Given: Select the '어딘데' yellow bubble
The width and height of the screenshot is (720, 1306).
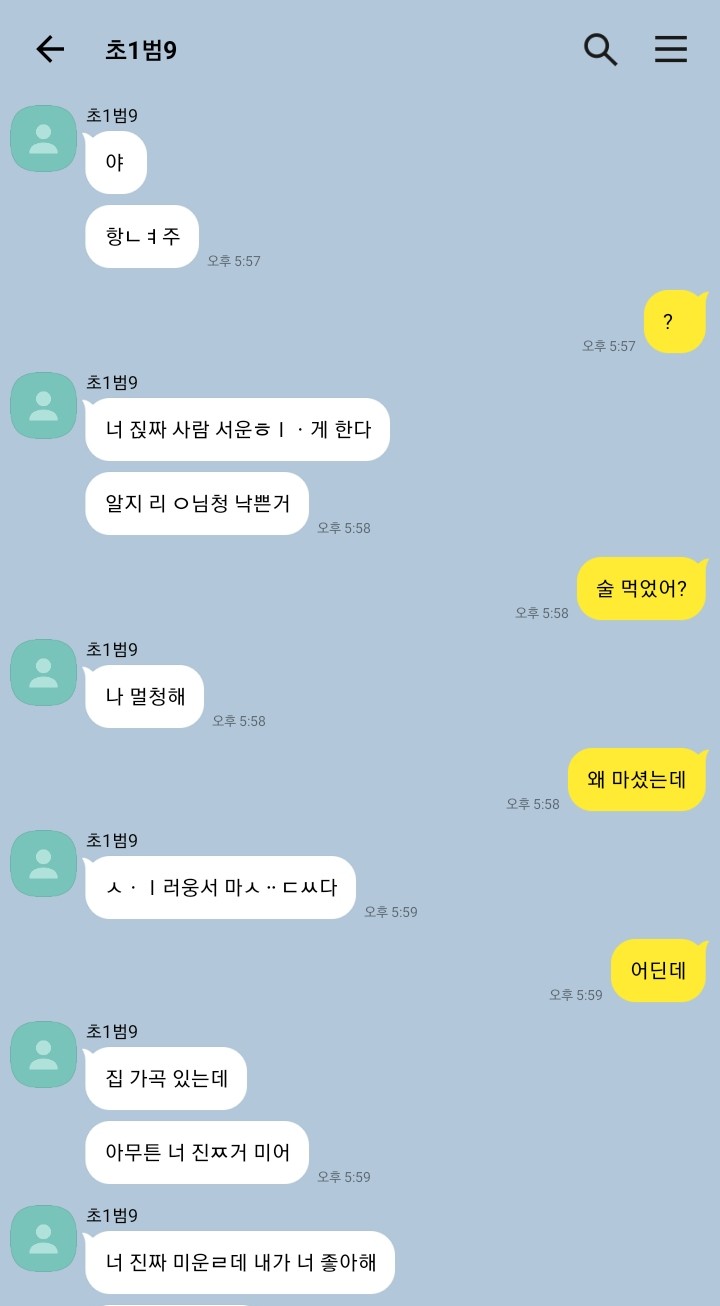Looking at the screenshot, I should click(659, 970).
